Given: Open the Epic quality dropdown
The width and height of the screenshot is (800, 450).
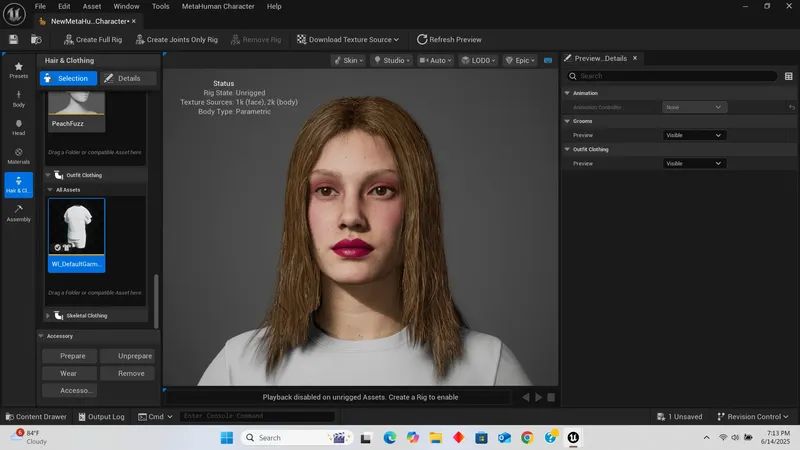Looking at the screenshot, I should [x=520, y=60].
